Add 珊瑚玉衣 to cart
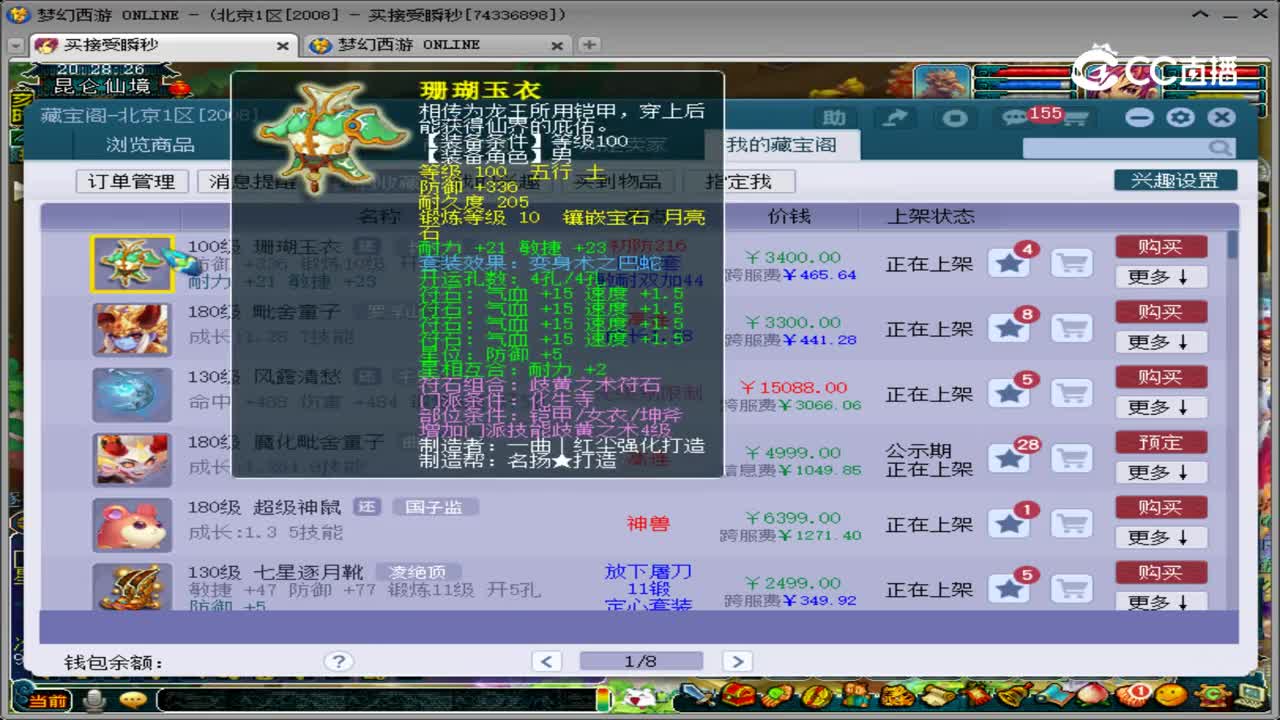The height and width of the screenshot is (720, 1280). click(1072, 263)
